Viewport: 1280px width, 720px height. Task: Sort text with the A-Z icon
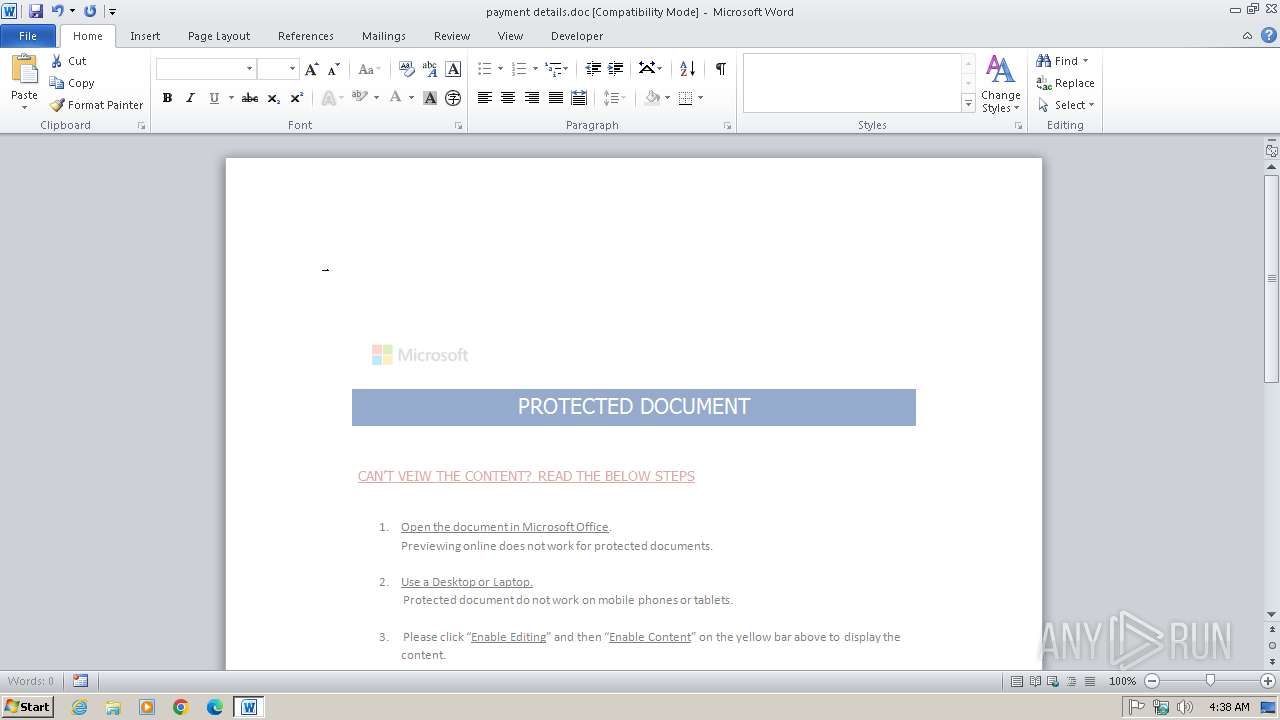click(687, 69)
